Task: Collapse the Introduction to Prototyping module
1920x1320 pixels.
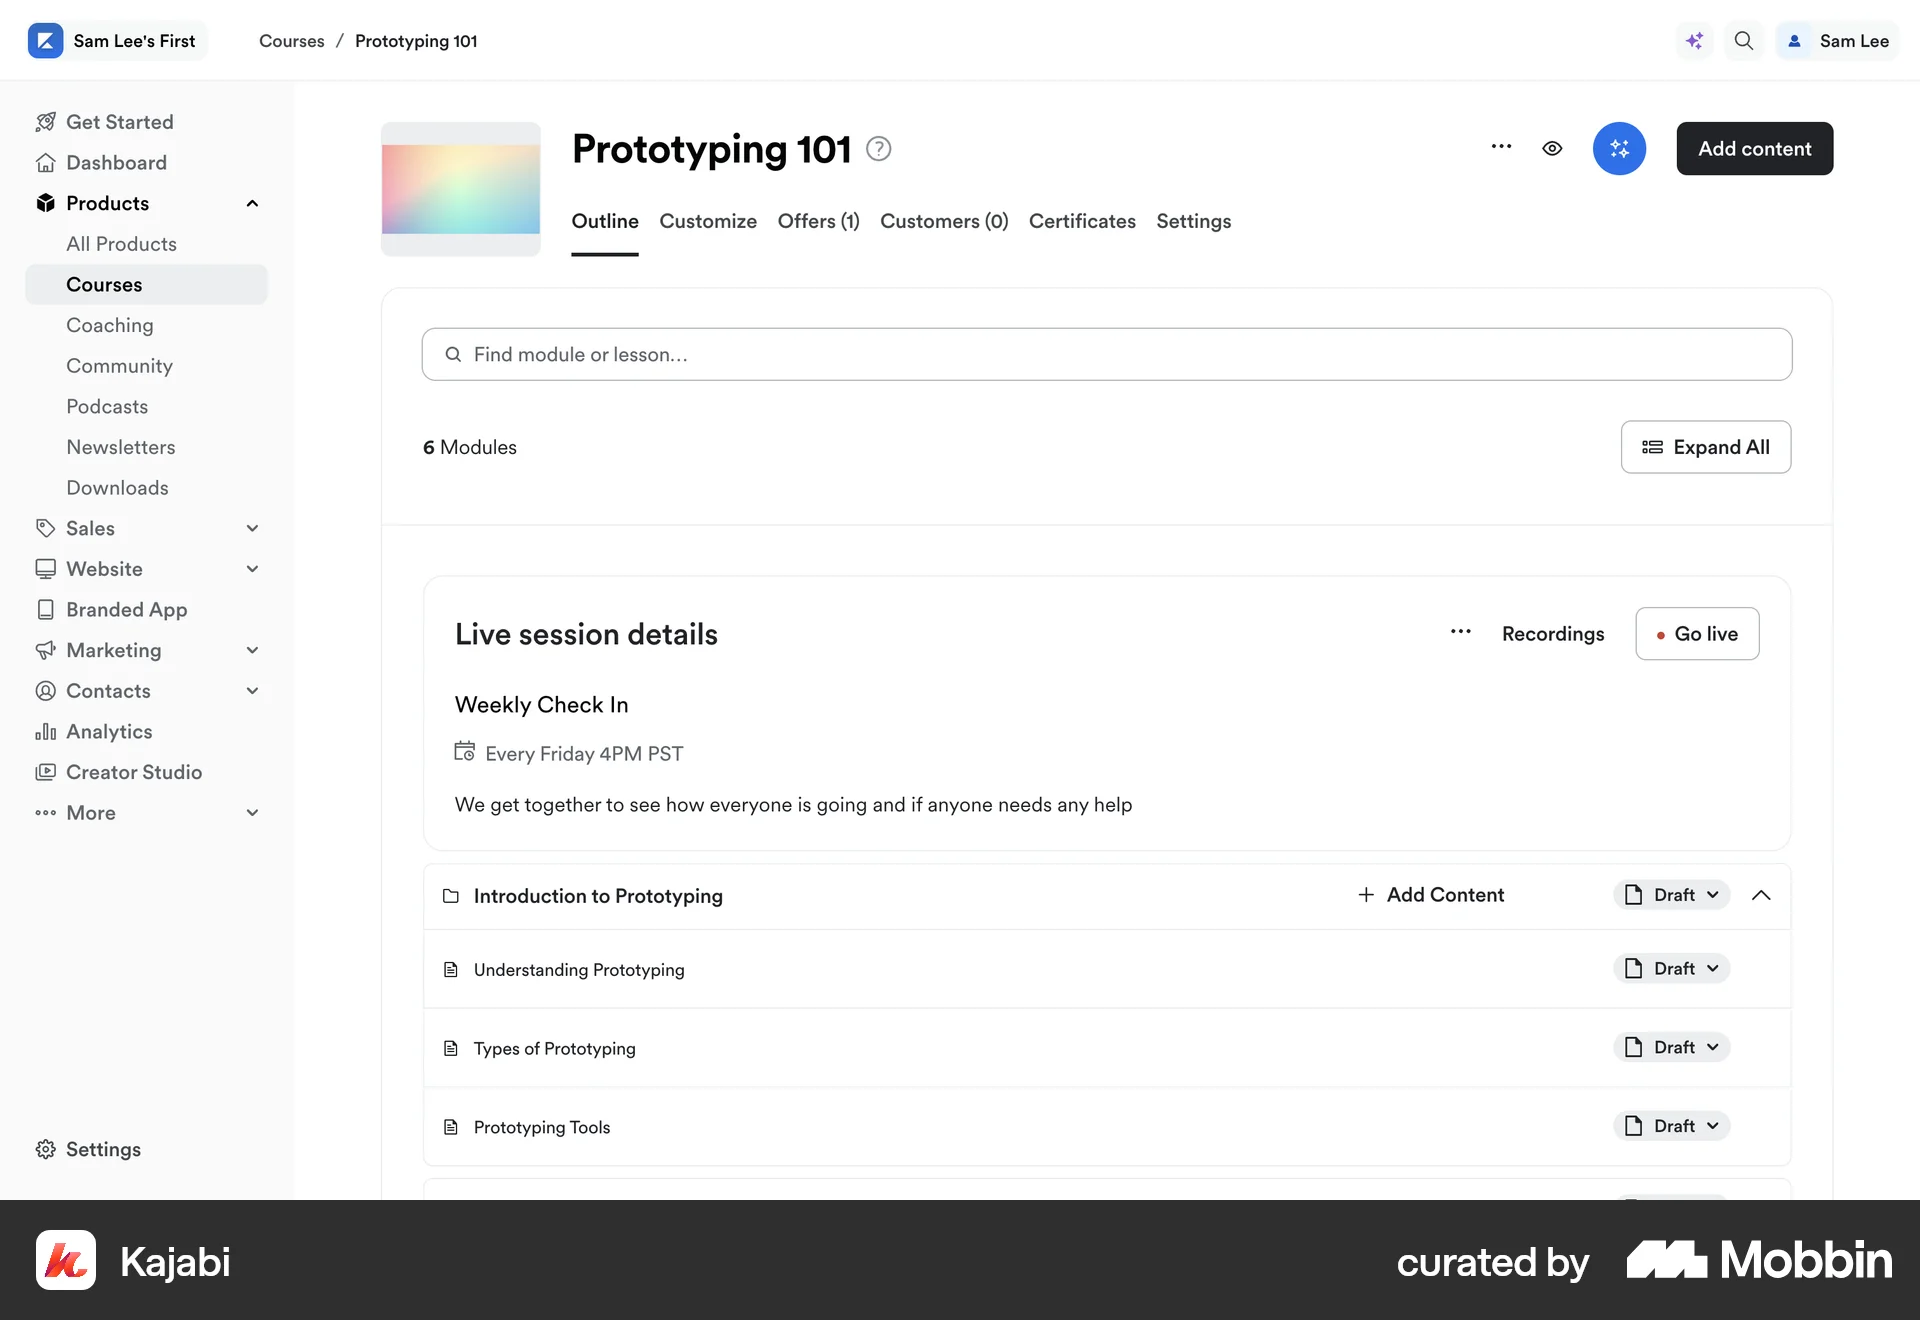Action: pyautogui.click(x=1761, y=895)
